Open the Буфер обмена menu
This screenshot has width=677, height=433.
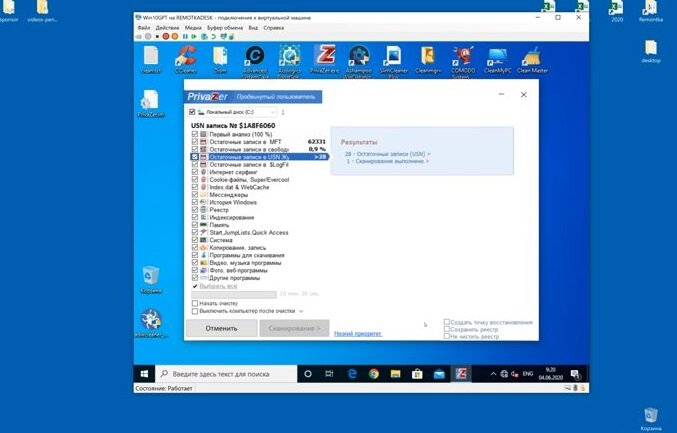(x=225, y=28)
